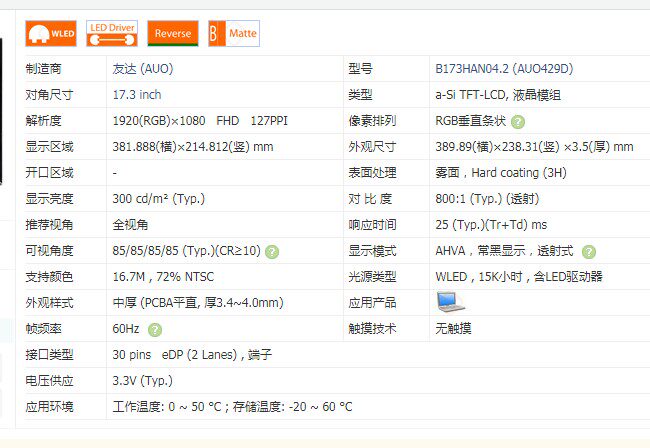Click the 显示模式 label
Screen dimensions: 650x448
tap(372, 251)
